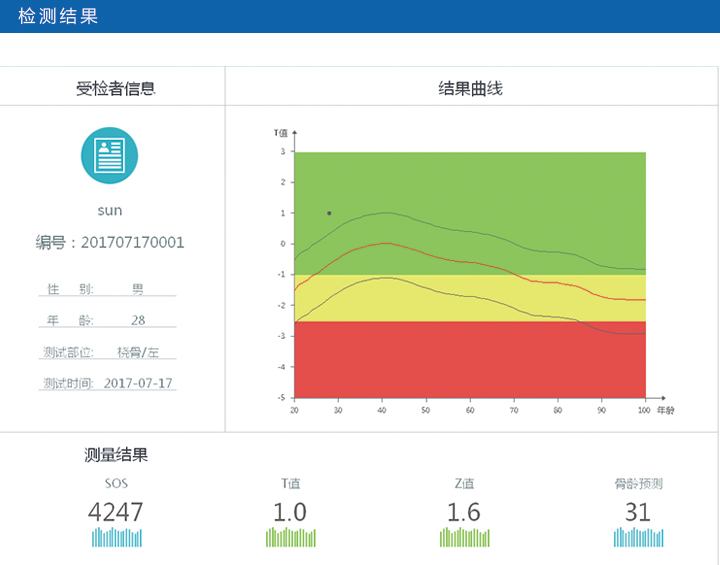Viewport: 720px width, 565px height.
Task: Click the red zone of the chart
Action: pos(470,360)
